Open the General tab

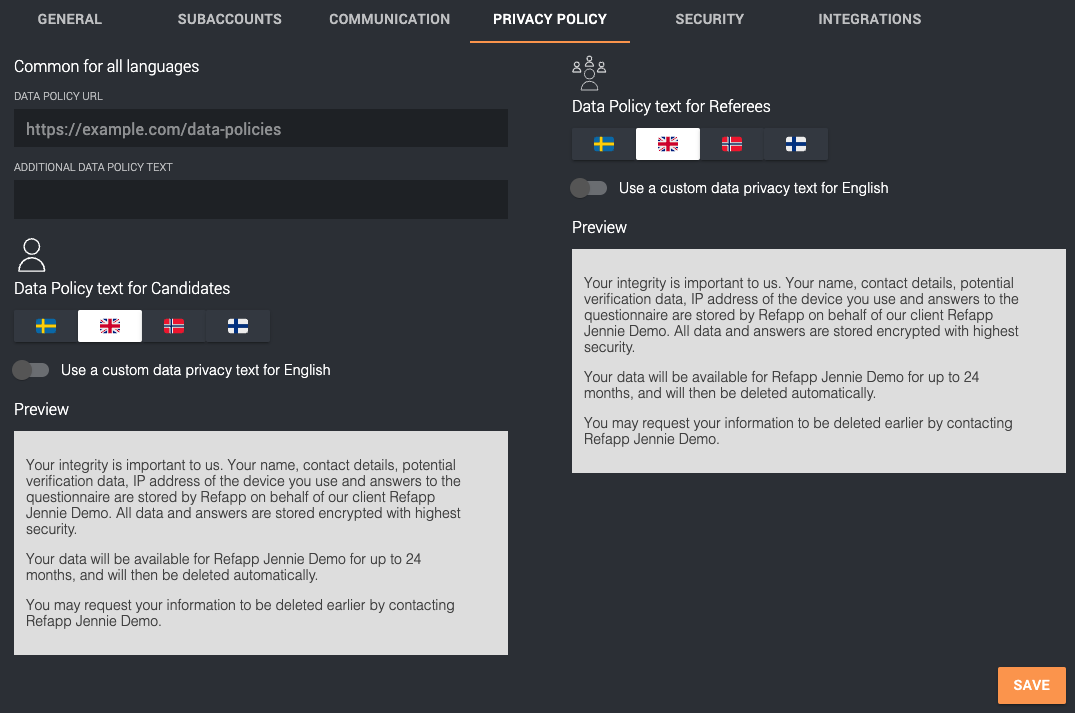(70, 19)
